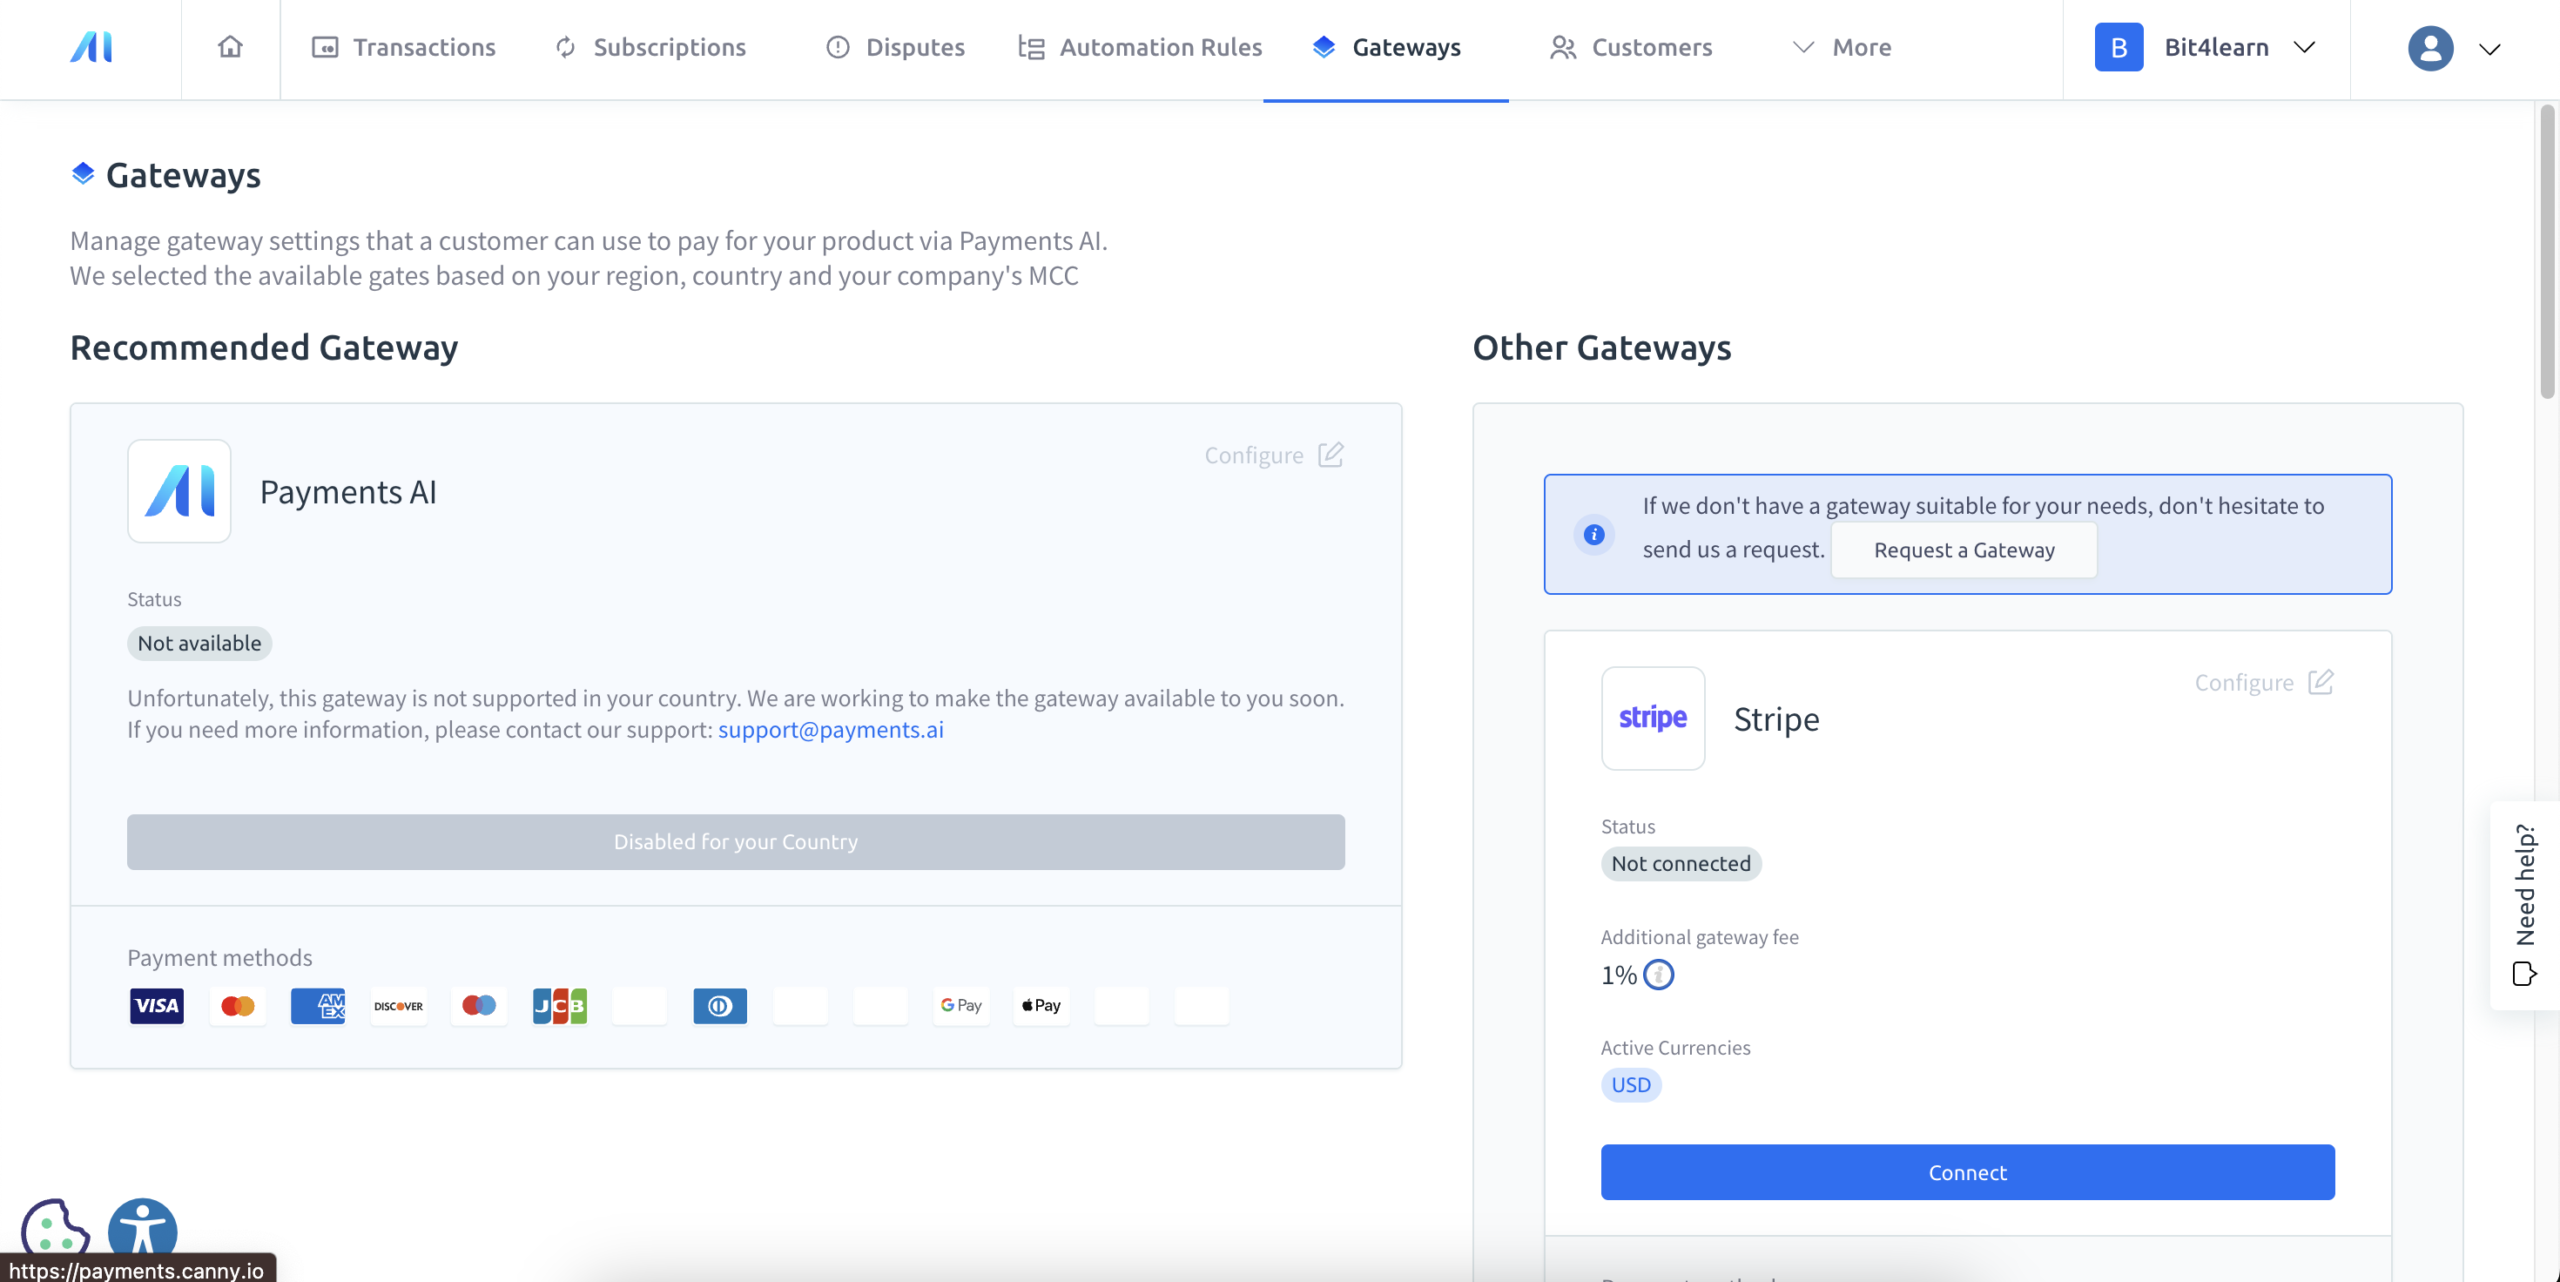This screenshot has width=2560, height=1282.
Task: Click the Gateways heading layer icon
Action: (x=83, y=174)
